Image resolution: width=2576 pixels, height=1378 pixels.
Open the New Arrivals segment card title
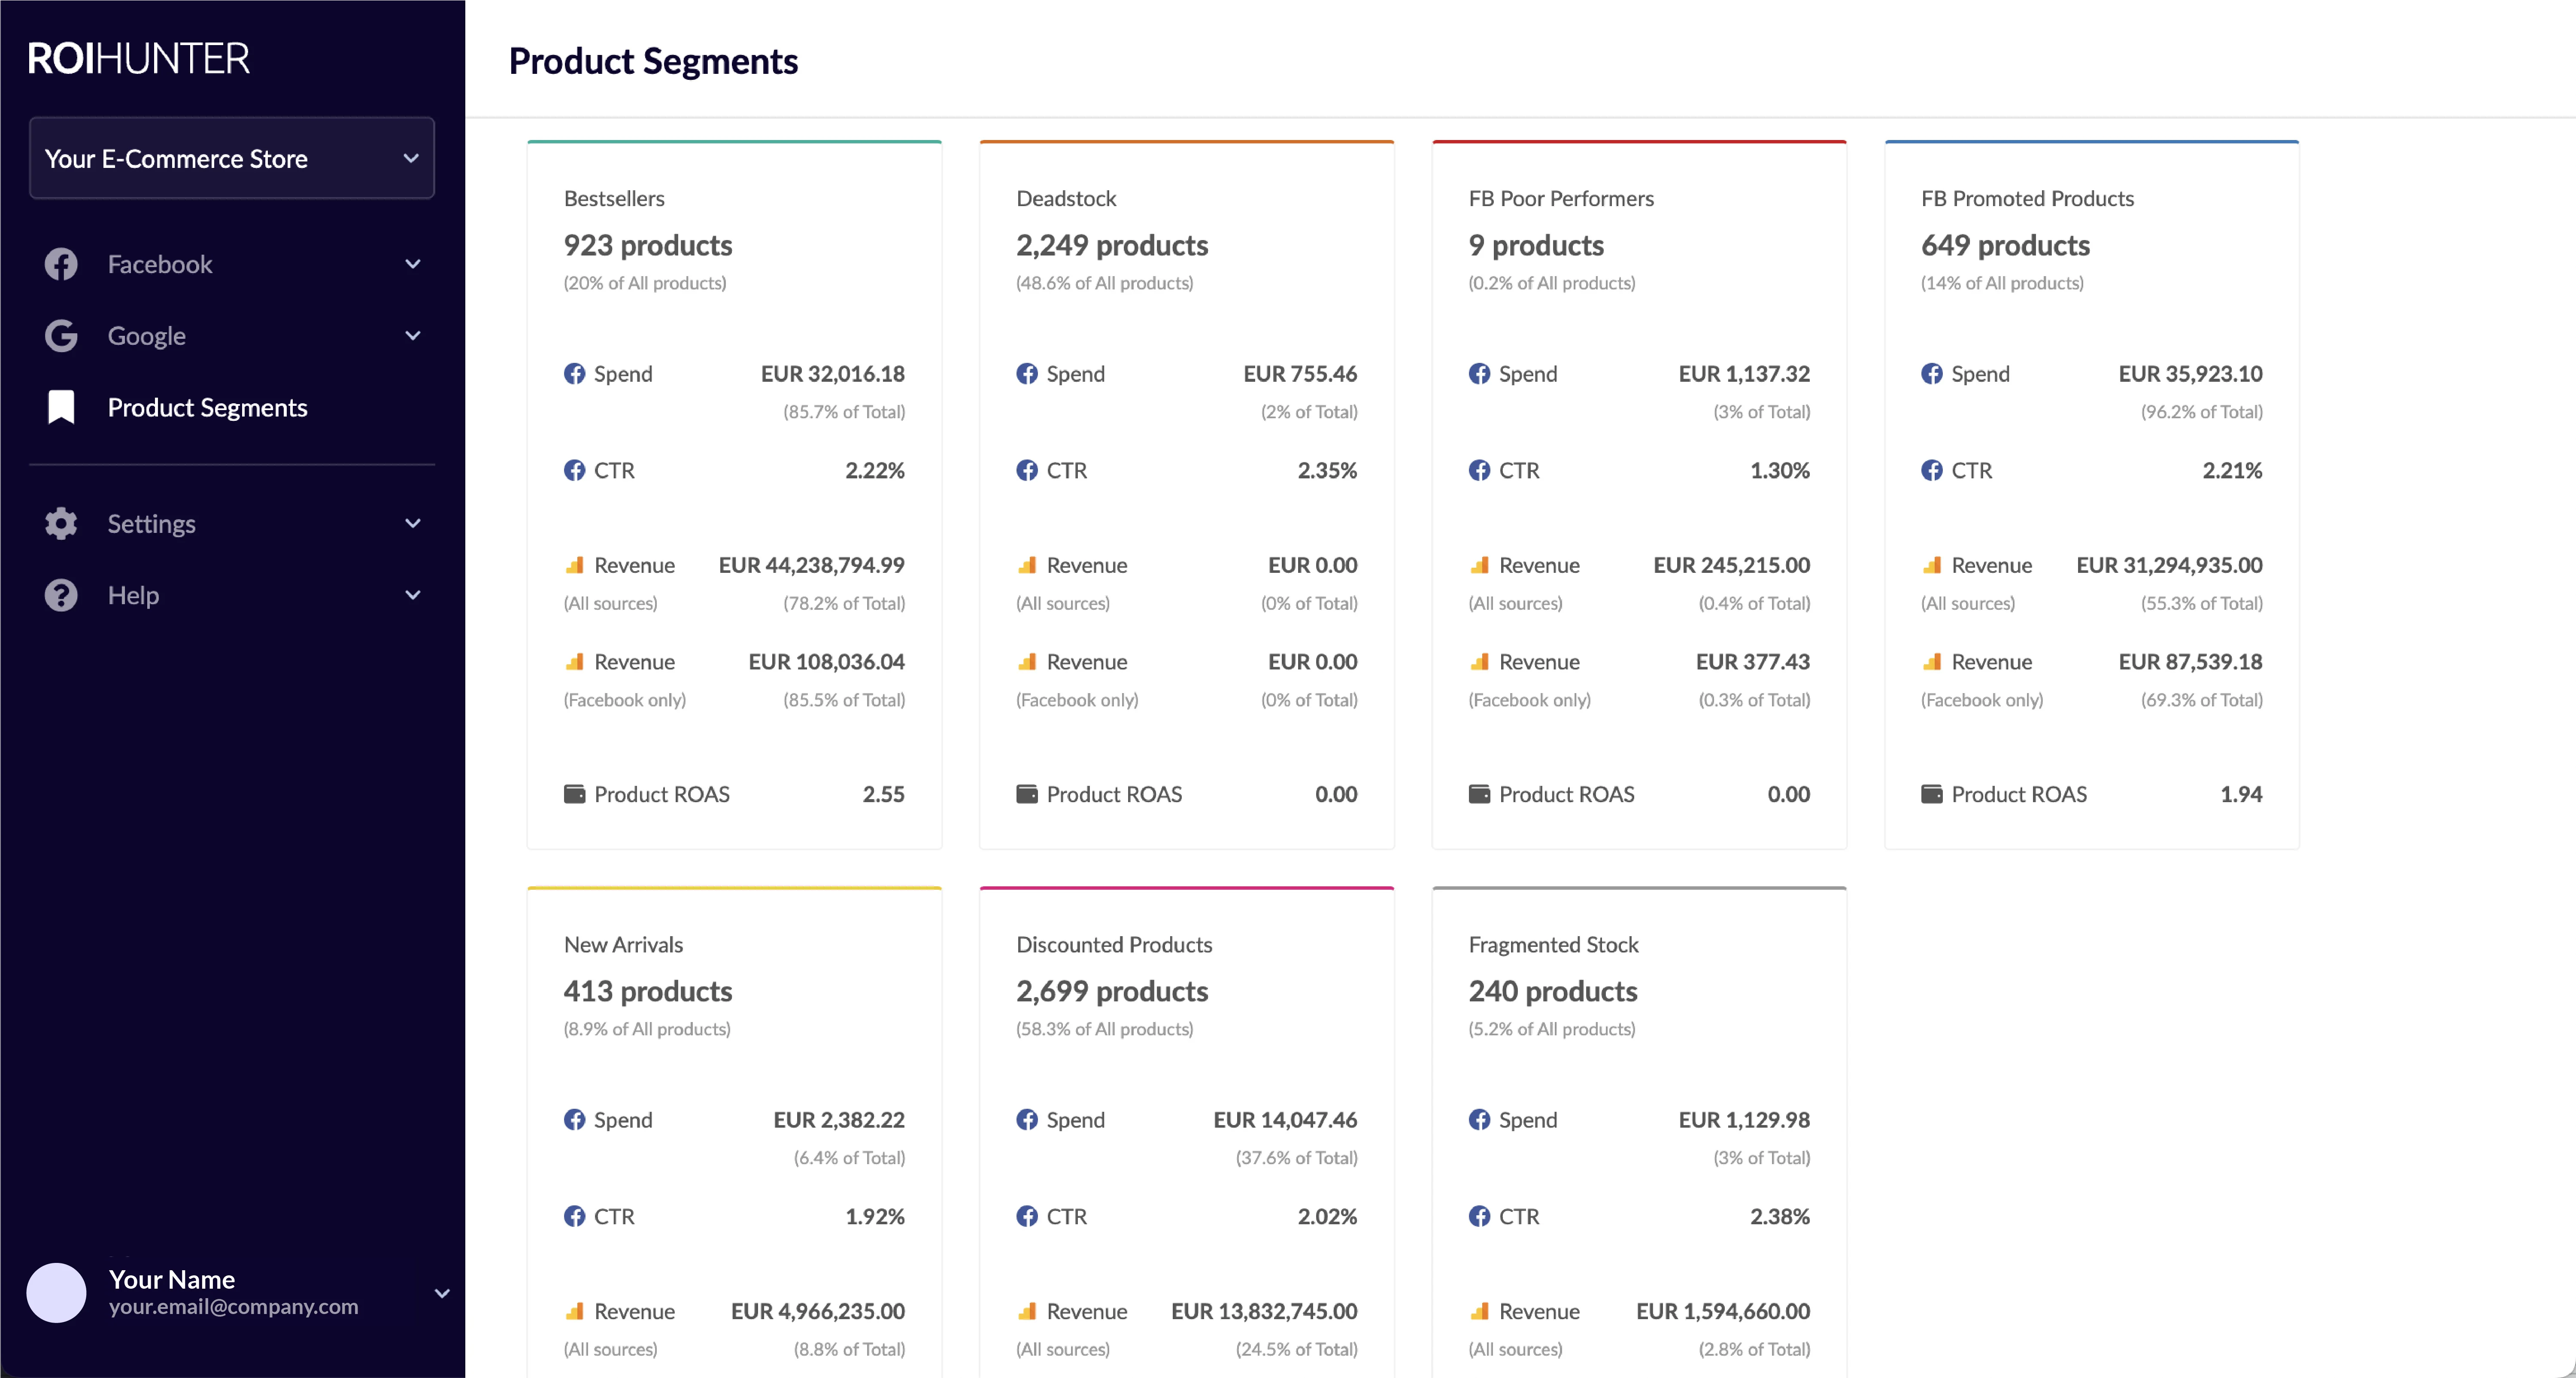(623, 944)
